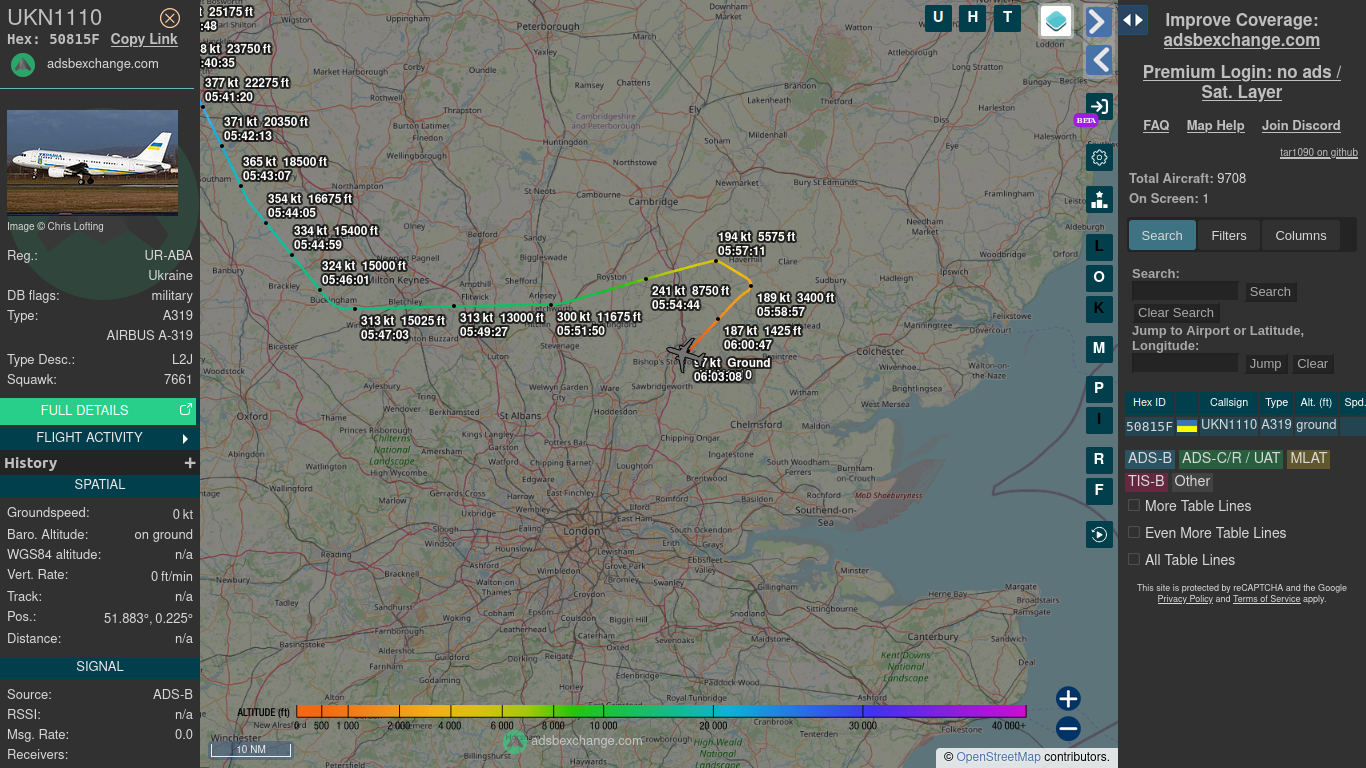The width and height of the screenshot is (1366, 768).
Task: Toggle the P map option button
Action: click(1099, 389)
